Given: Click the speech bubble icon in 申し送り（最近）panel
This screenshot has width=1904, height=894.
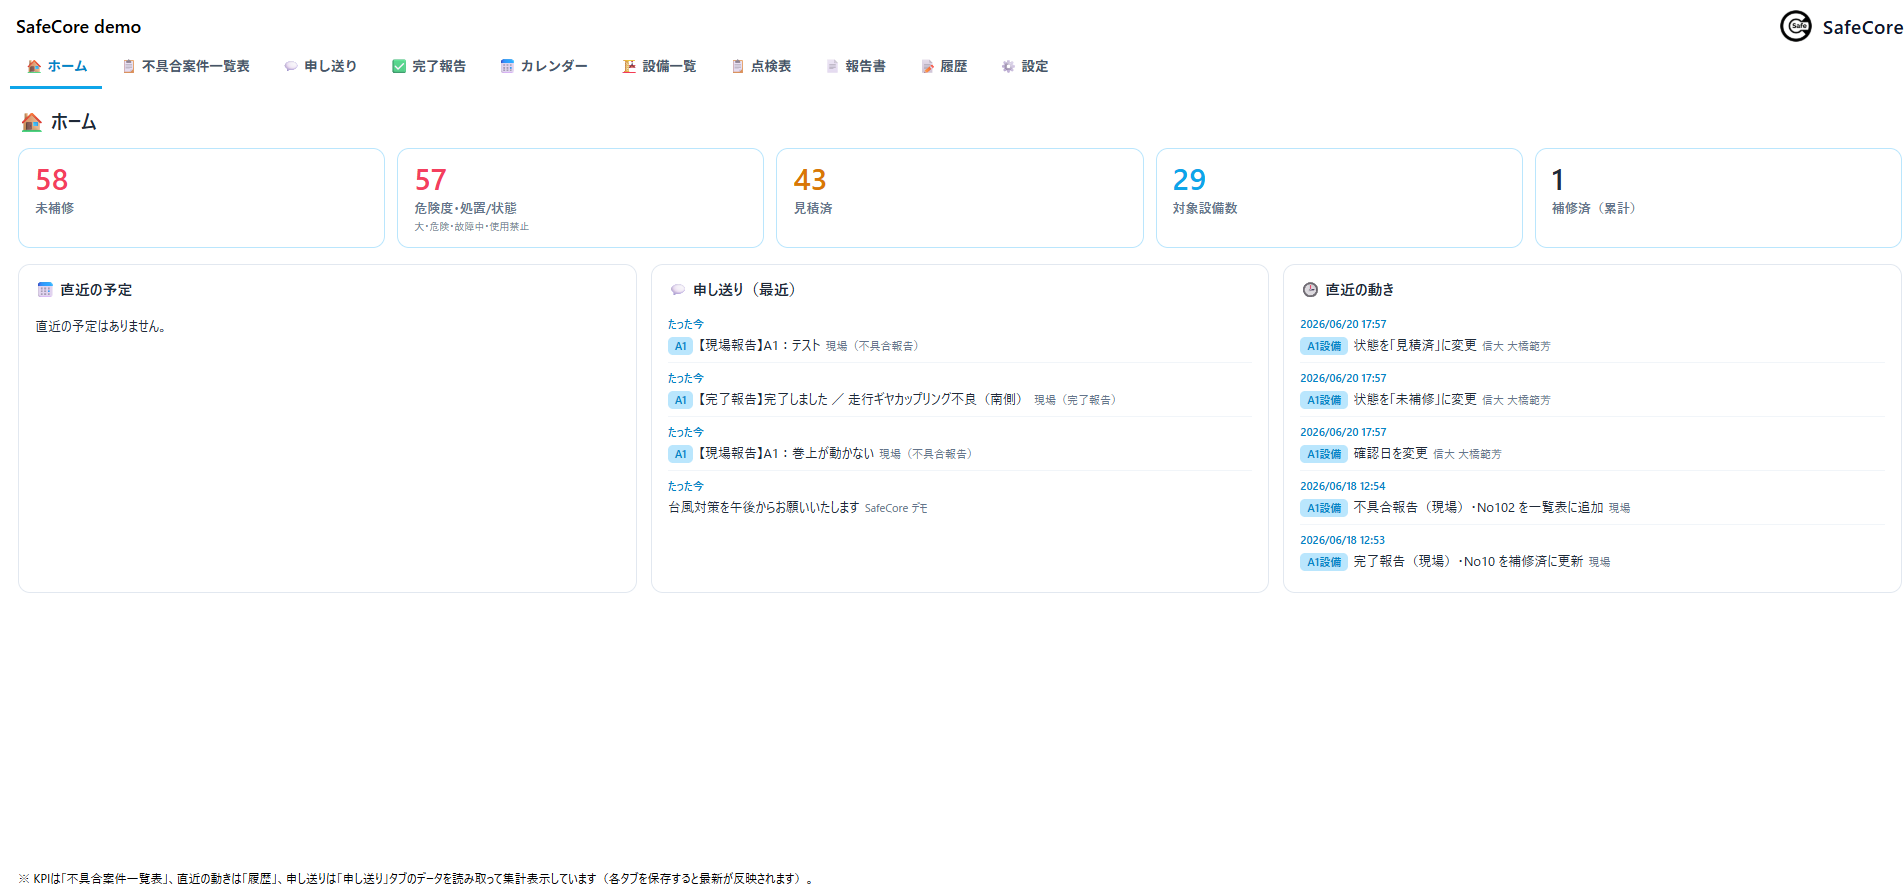Looking at the screenshot, I should coord(678,290).
